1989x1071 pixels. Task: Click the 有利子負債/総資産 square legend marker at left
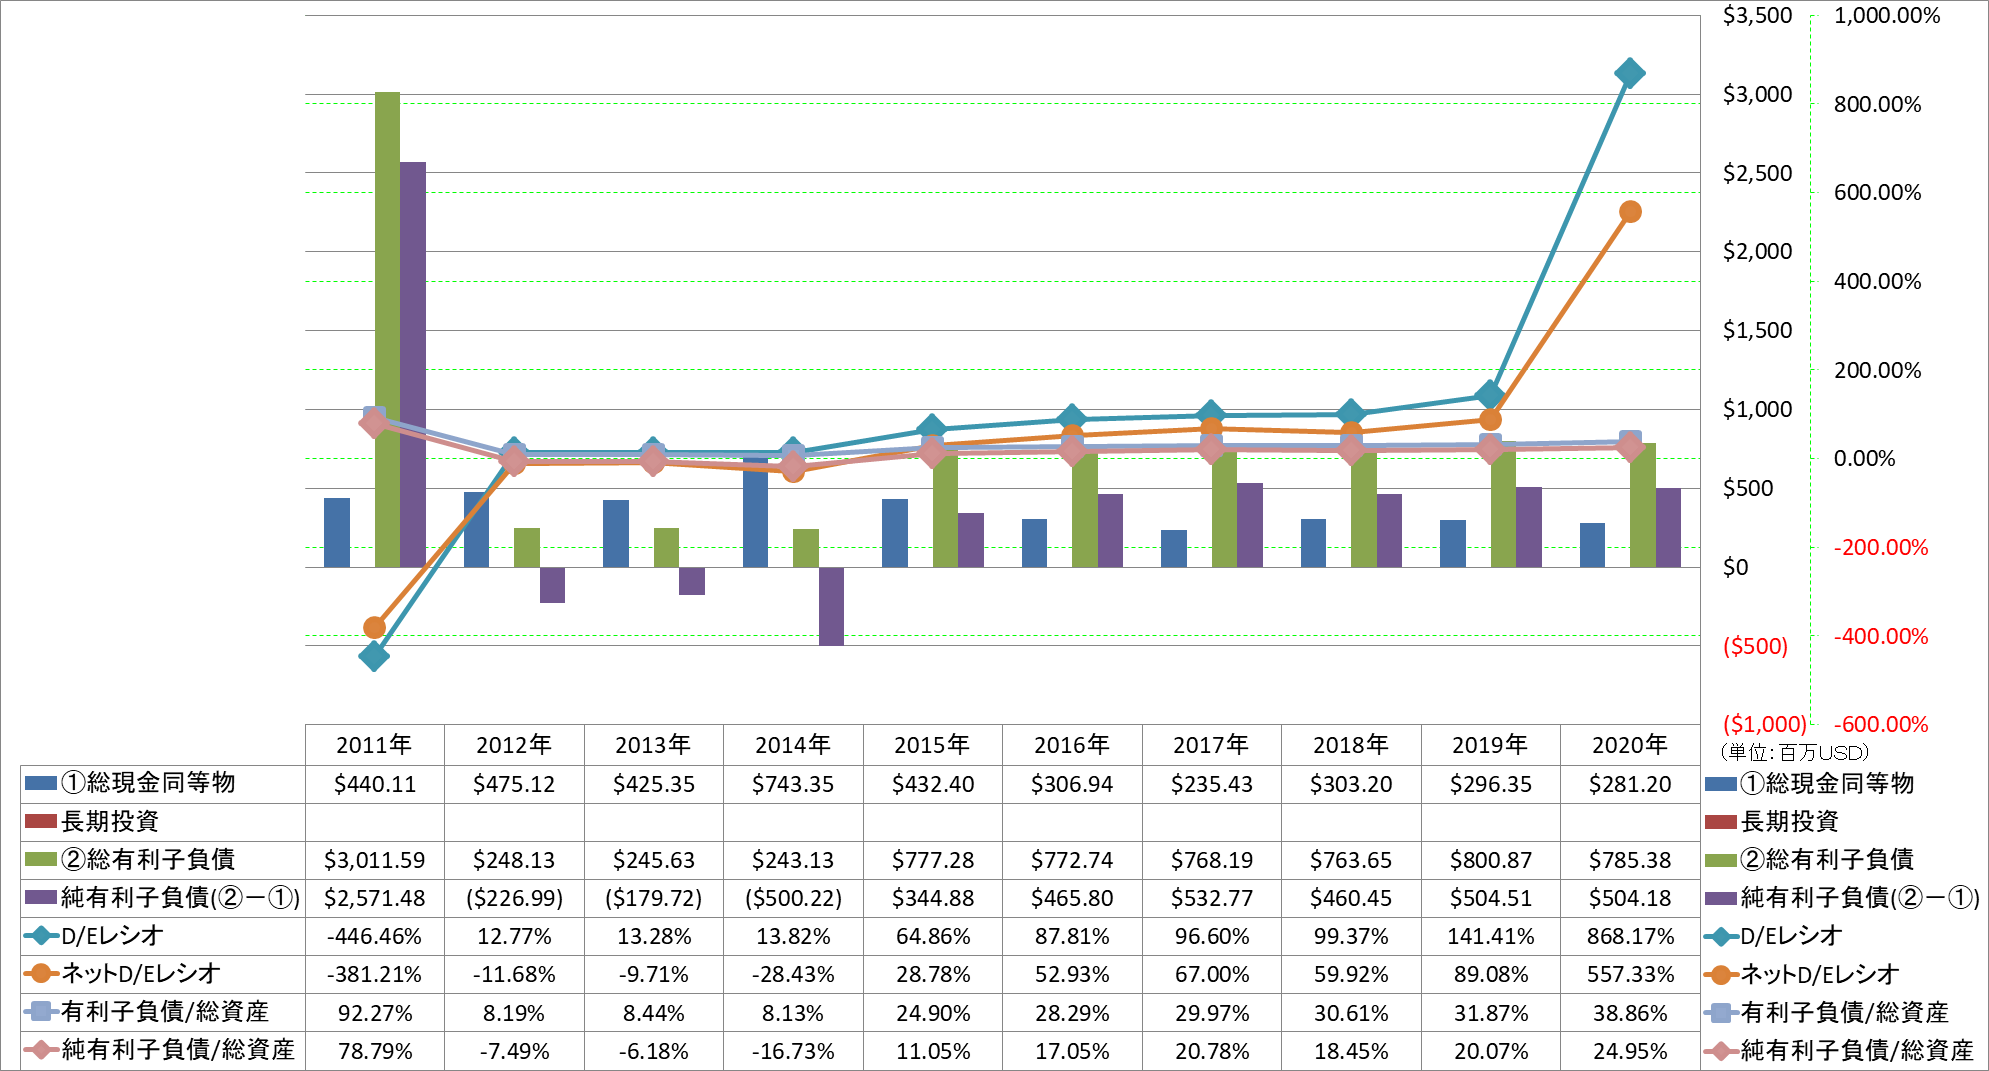(41, 1012)
